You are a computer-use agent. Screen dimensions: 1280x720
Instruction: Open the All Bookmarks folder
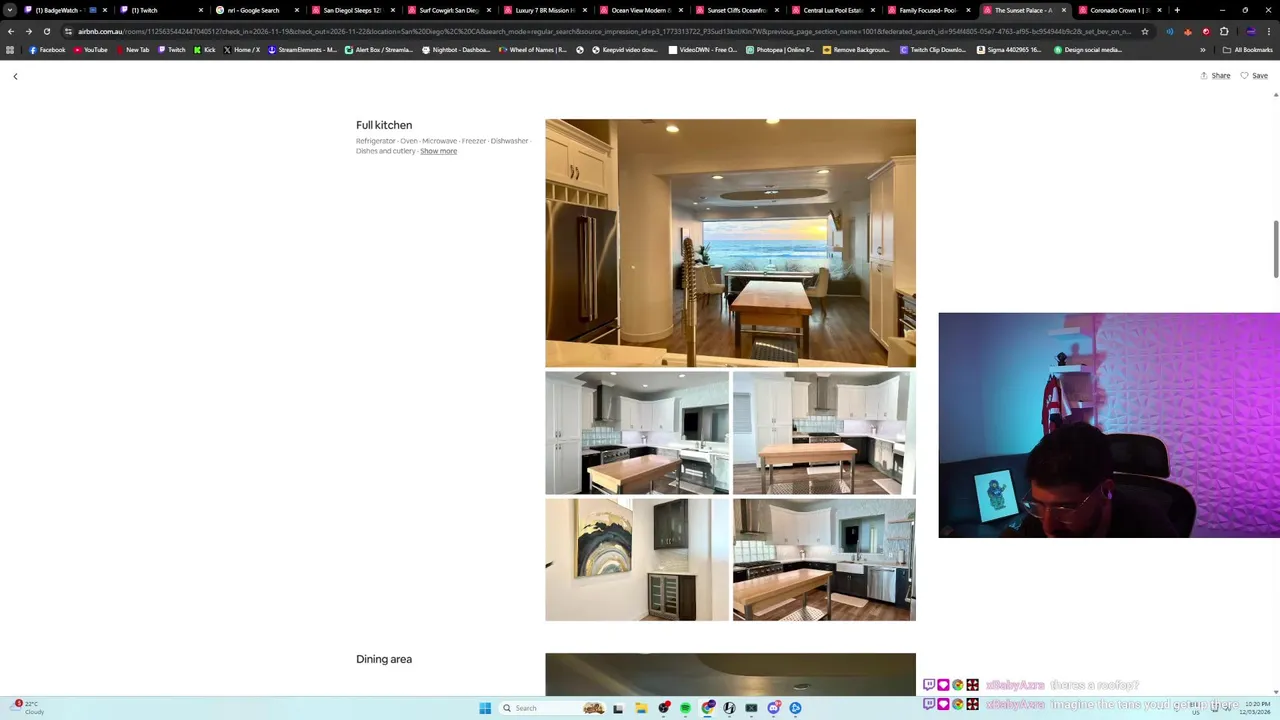click(1247, 50)
